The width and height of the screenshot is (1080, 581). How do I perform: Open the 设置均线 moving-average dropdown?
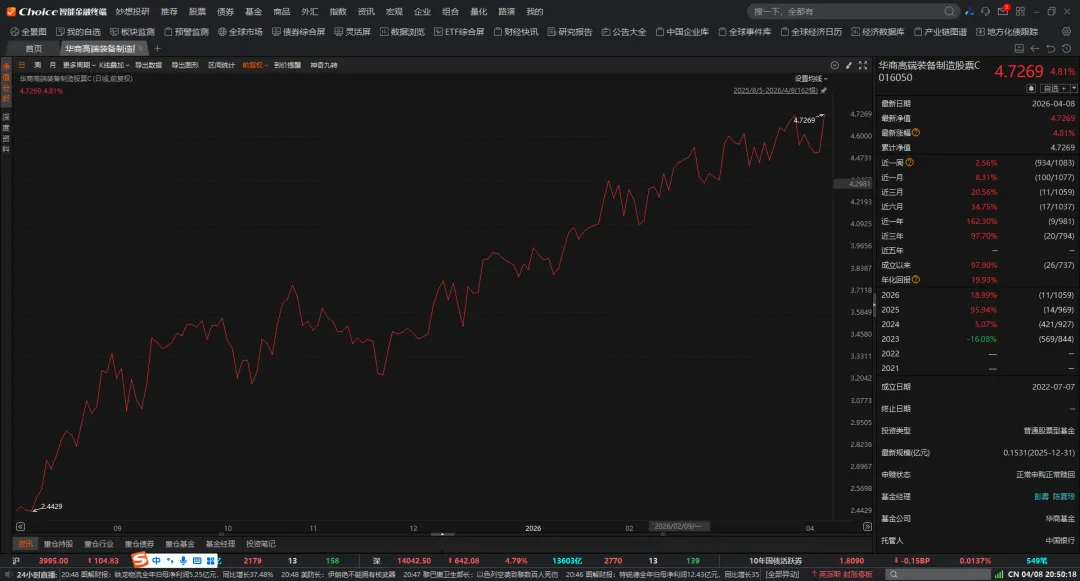click(811, 78)
